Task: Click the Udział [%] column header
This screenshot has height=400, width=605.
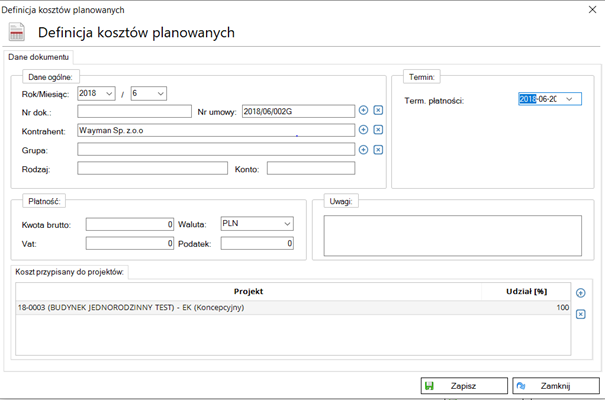Action: click(x=526, y=292)
